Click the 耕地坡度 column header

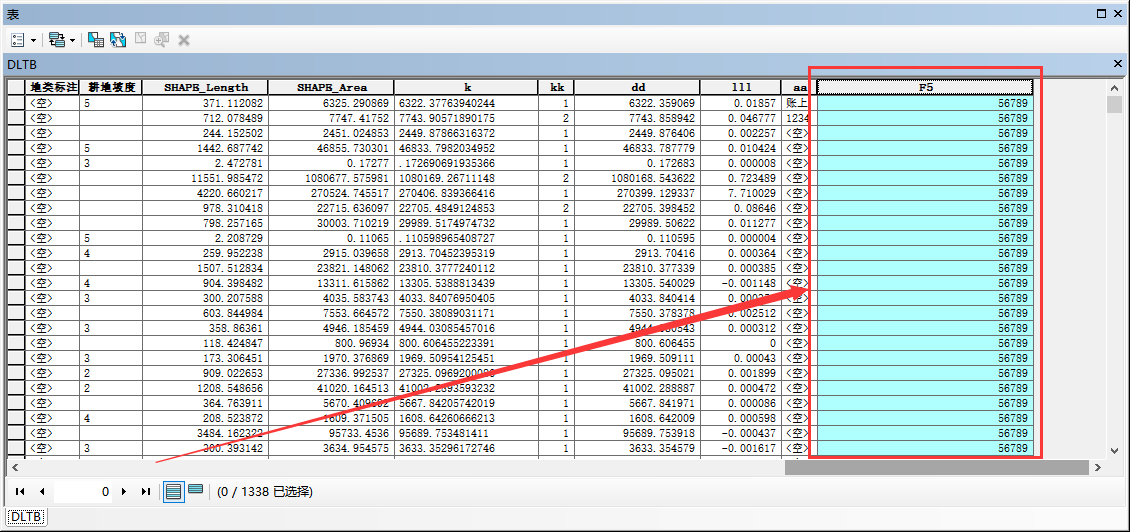(110, 87)
